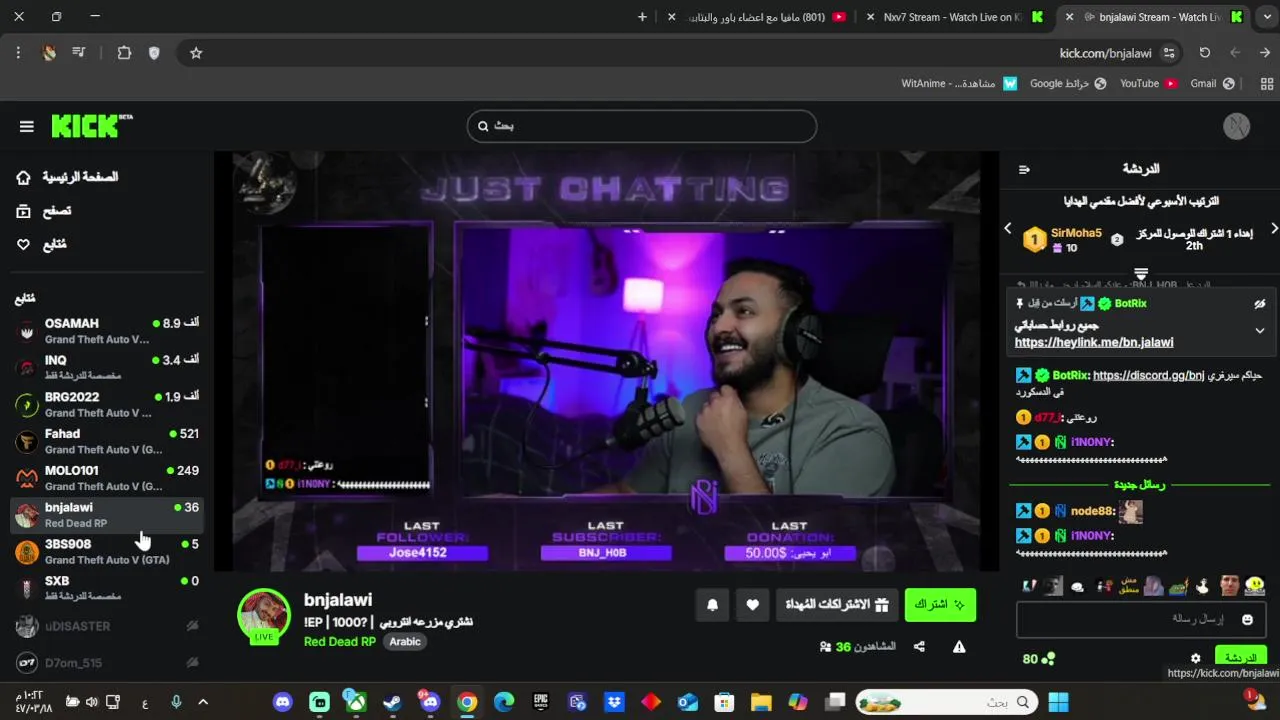This screenshot has width=1280, height=720.
Task: Expand hidden system tray icons
Action: (203, 702)
